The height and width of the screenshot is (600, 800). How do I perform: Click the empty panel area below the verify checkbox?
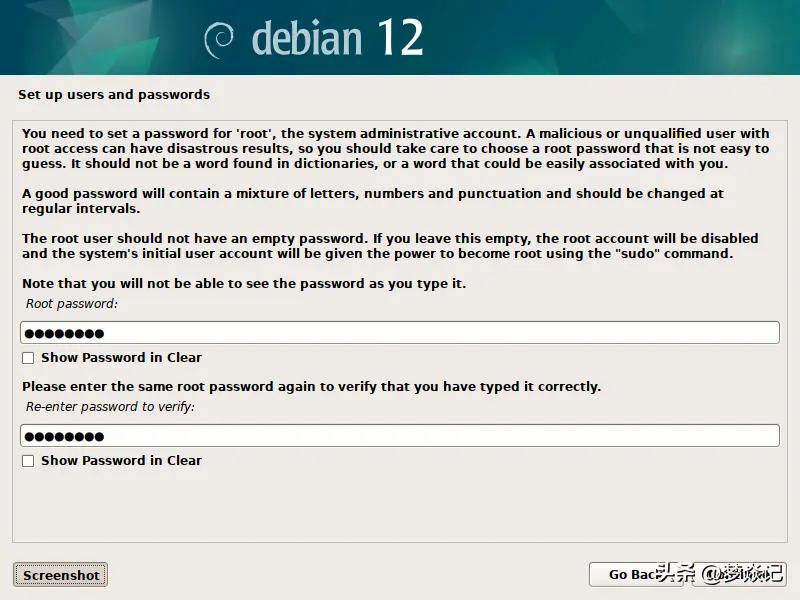pos(400,505)
